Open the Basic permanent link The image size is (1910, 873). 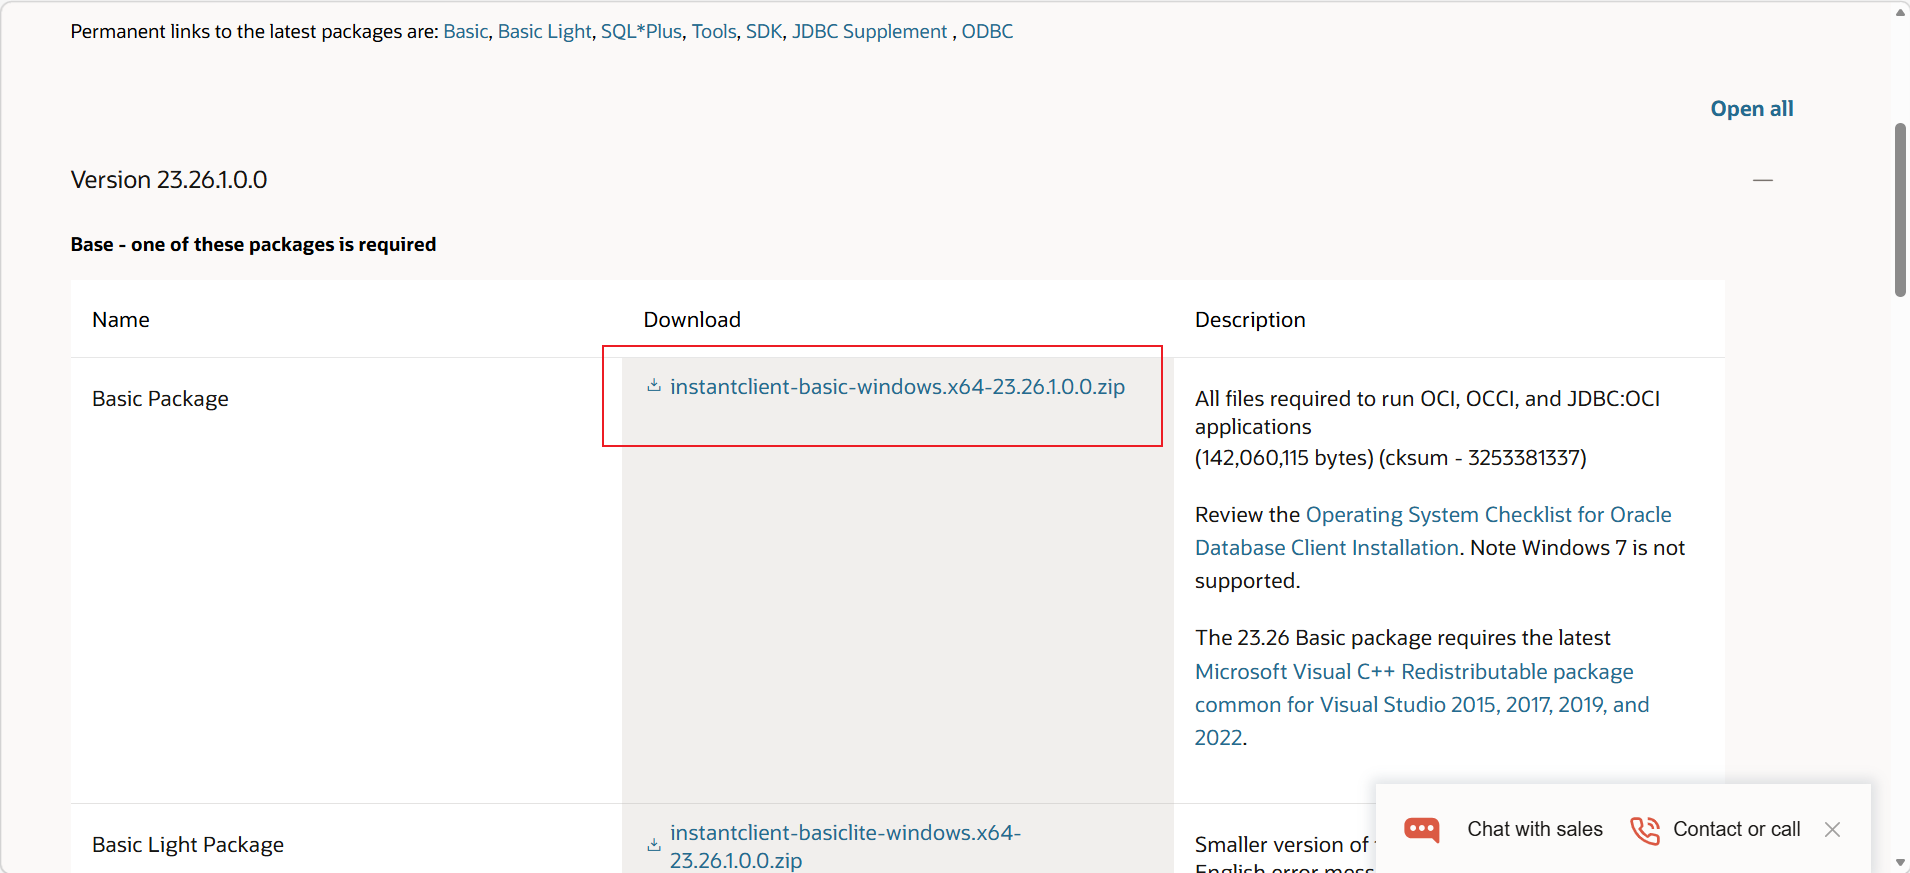(x=466, y=31)
